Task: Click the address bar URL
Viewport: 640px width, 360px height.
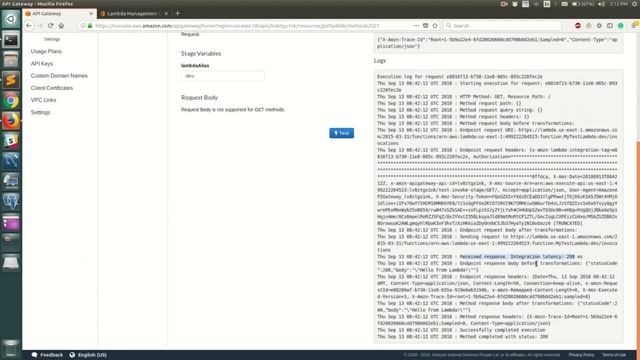Action: 237,26
